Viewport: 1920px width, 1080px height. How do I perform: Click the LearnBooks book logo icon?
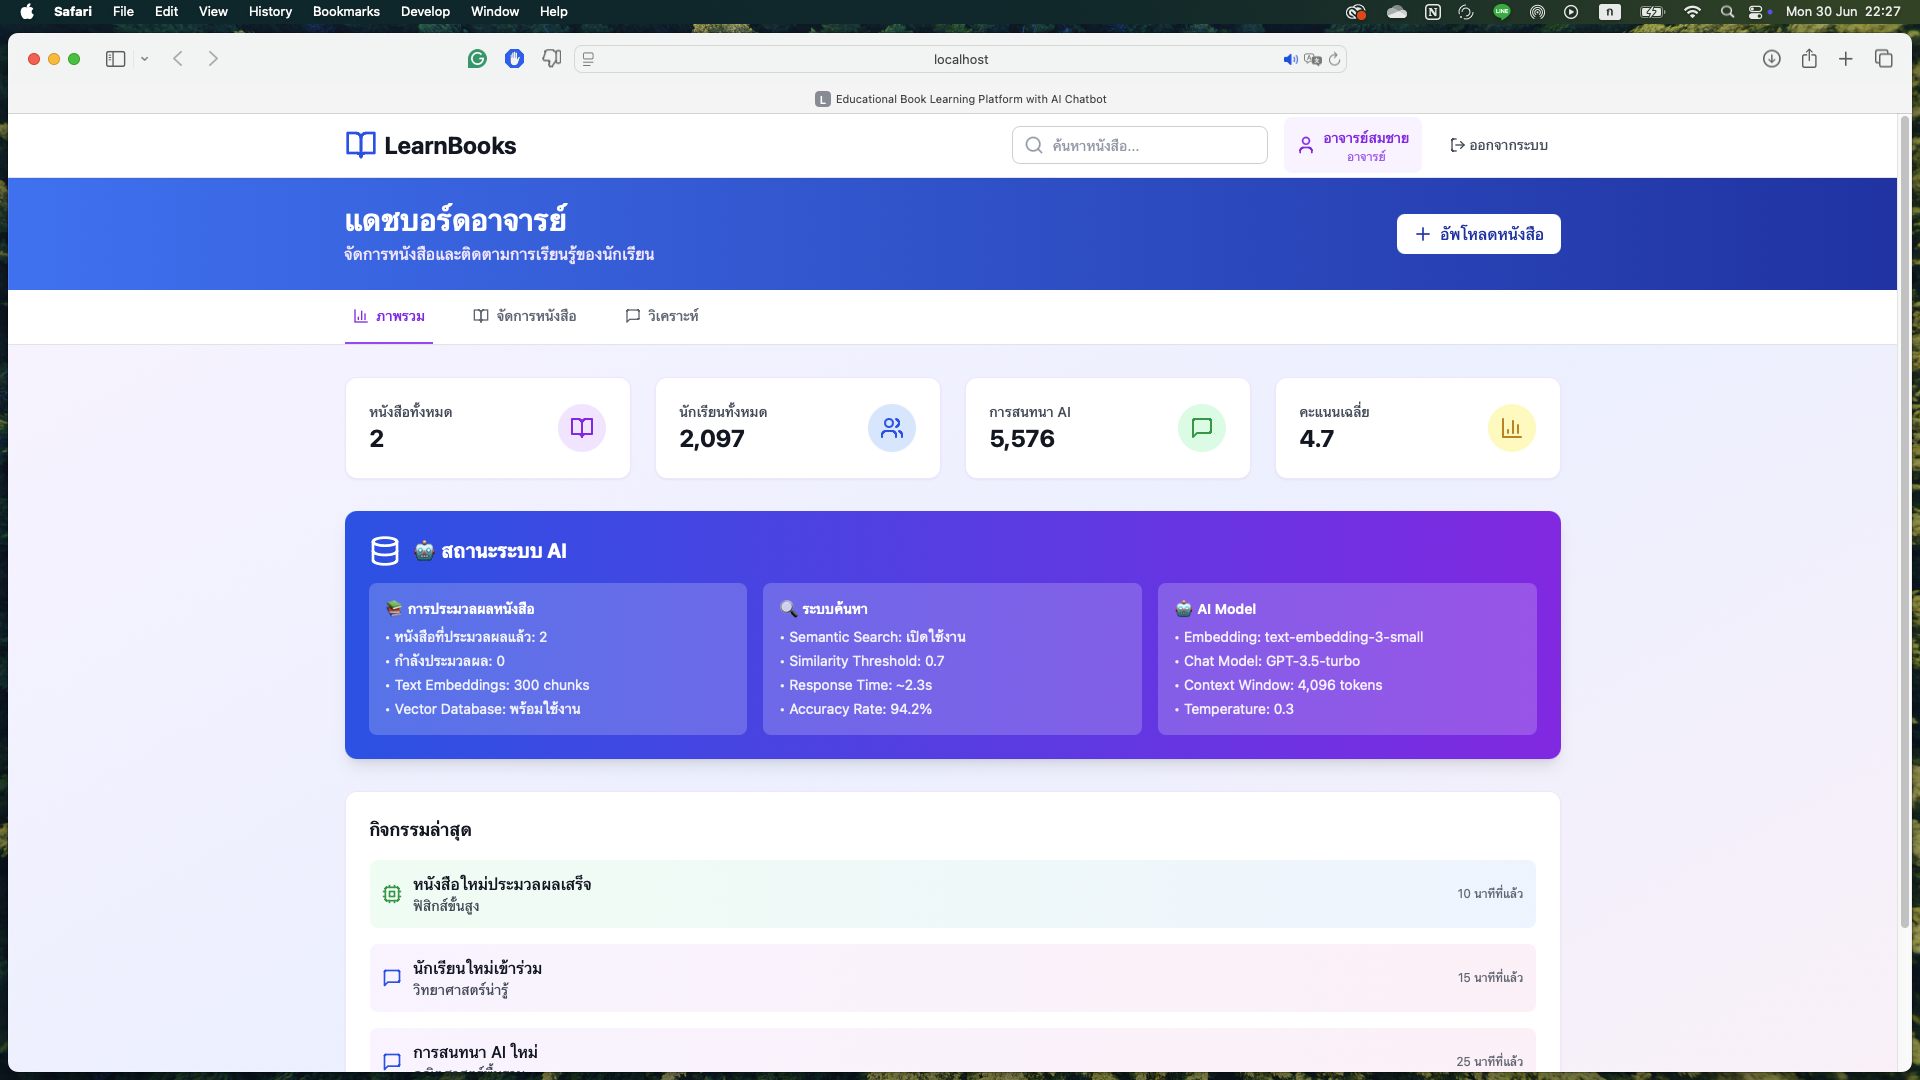coord(360,145)
